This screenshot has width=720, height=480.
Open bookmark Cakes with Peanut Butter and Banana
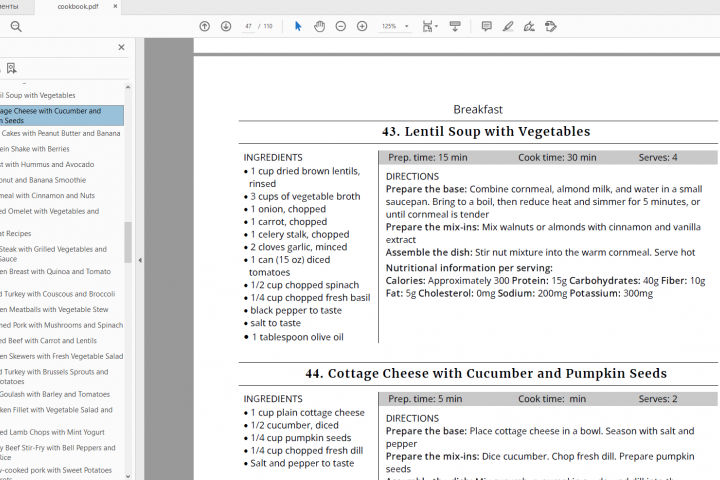(62, 133)
